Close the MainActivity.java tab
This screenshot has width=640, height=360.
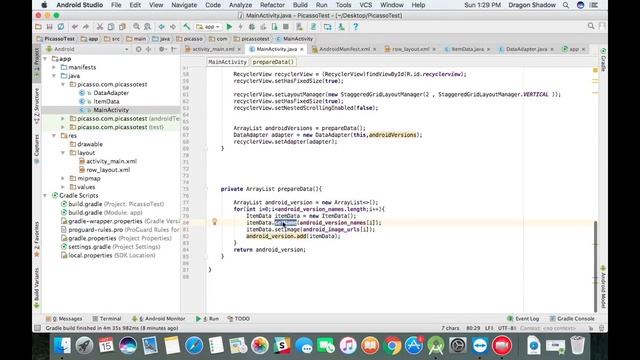pos(302,49)
